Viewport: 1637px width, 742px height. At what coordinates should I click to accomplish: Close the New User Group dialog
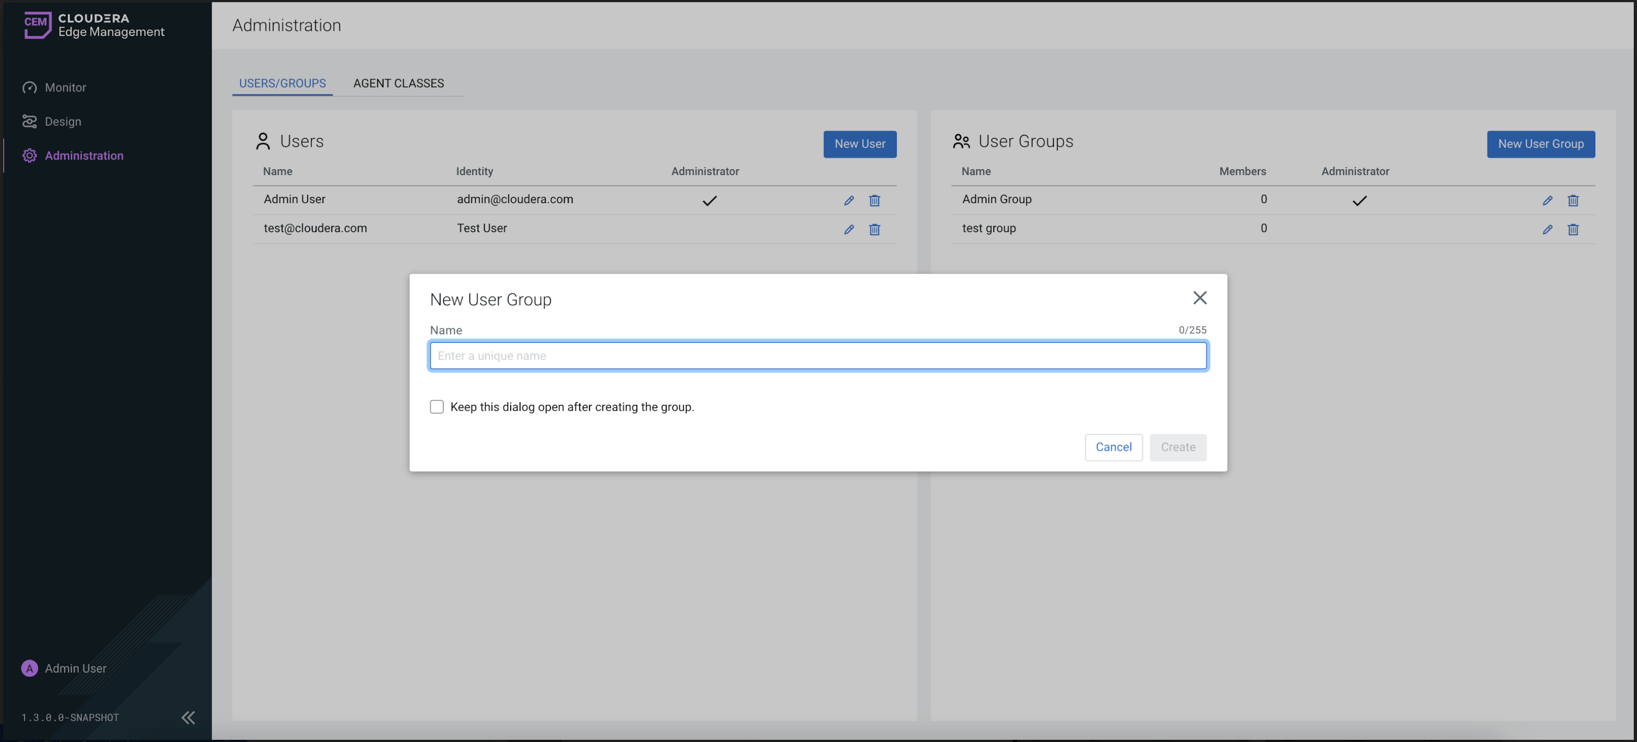click(1199, 298)
